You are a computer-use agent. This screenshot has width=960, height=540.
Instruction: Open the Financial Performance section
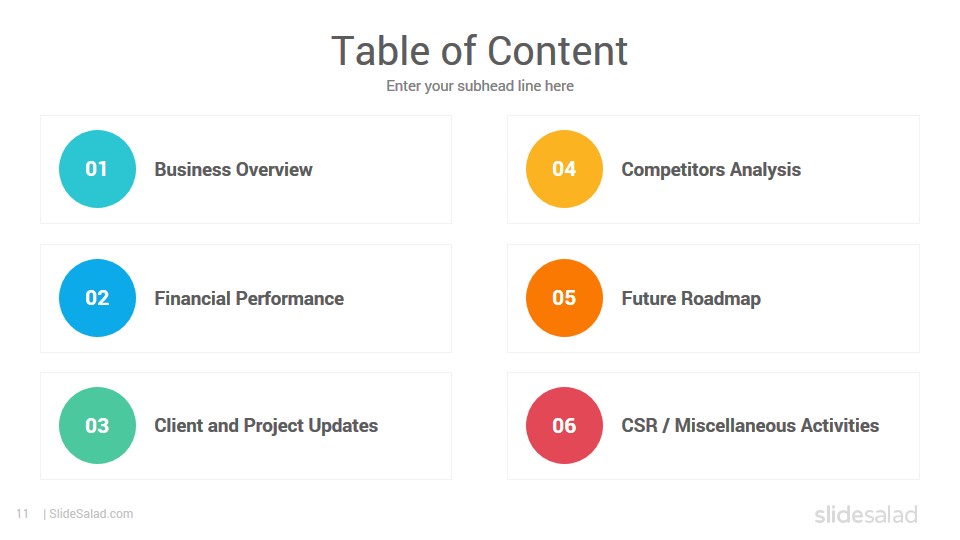(x=249, y=298)
